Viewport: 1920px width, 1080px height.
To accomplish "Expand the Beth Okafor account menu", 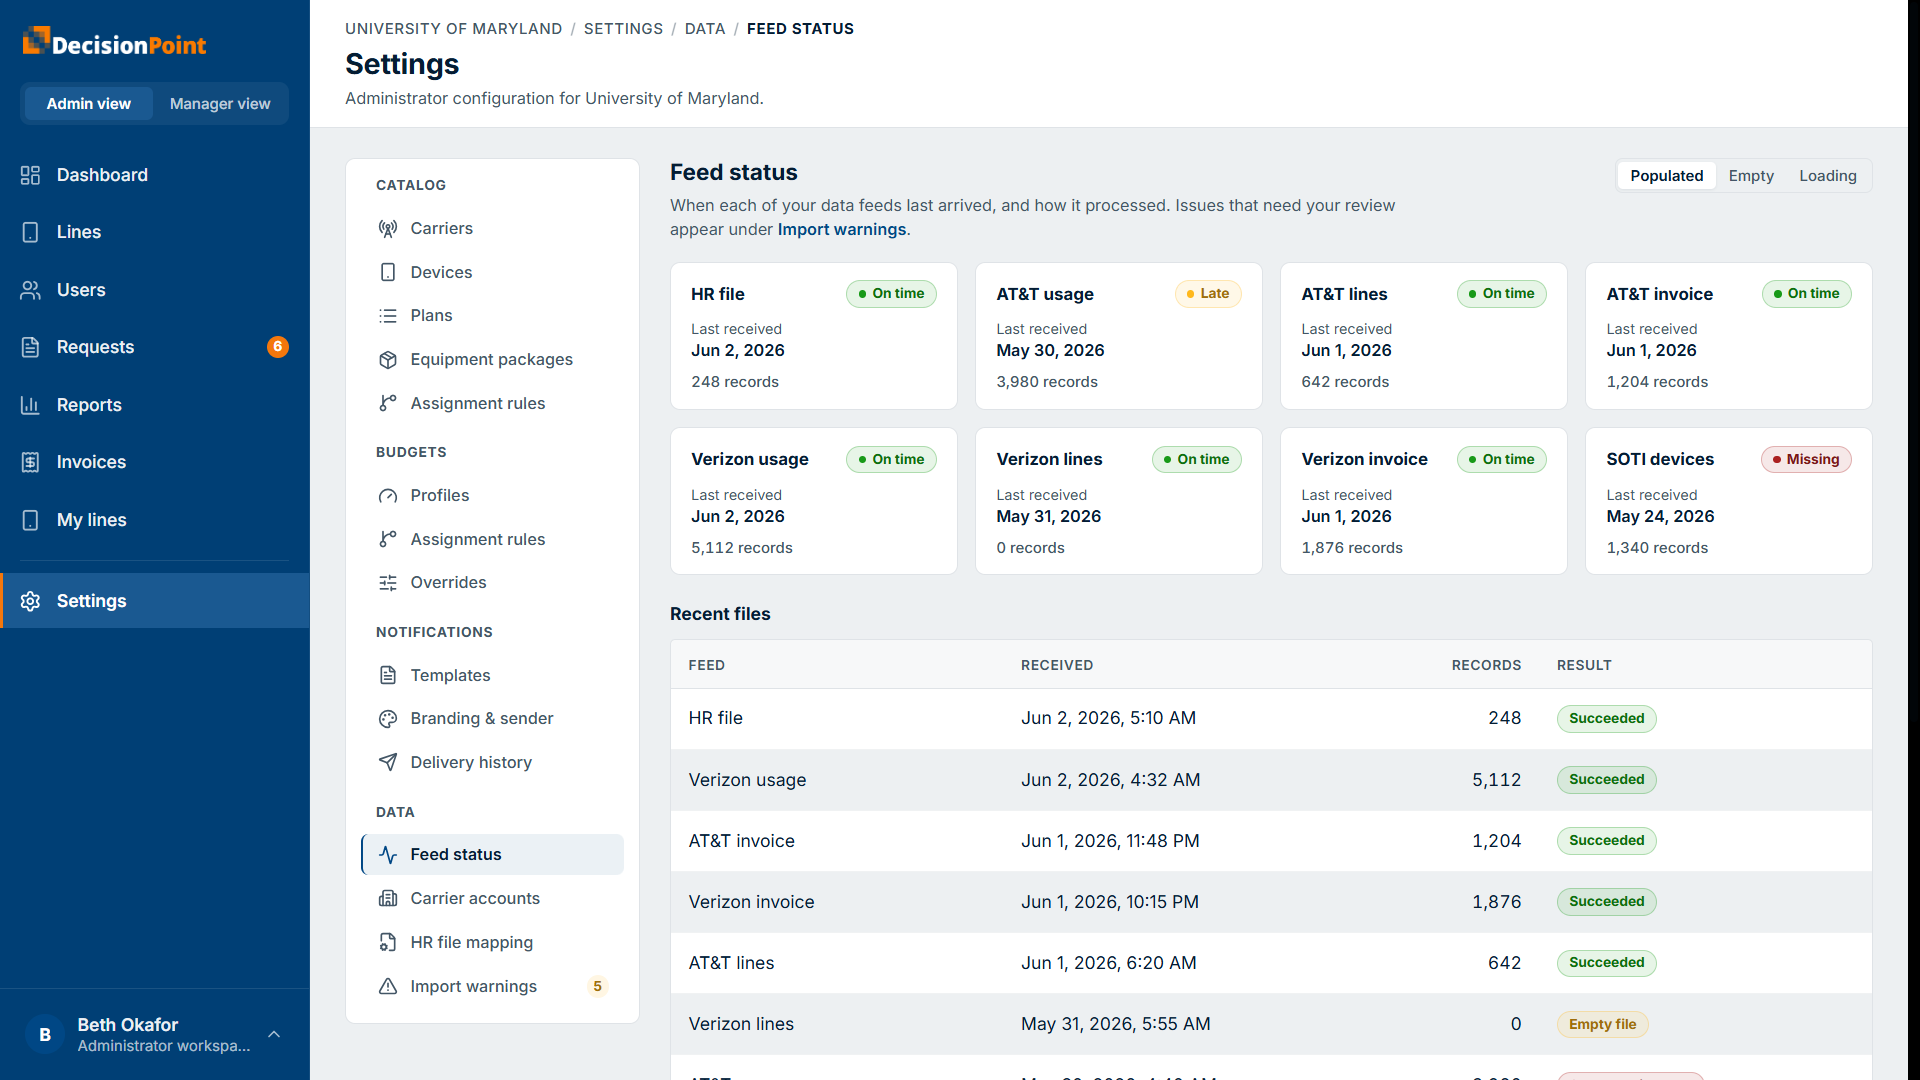I will click(x=154, y=1034).
